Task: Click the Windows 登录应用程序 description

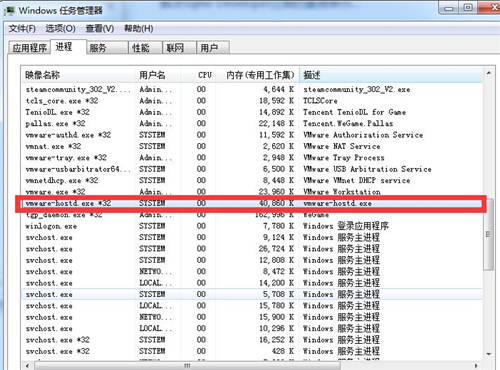Action: 346,226
